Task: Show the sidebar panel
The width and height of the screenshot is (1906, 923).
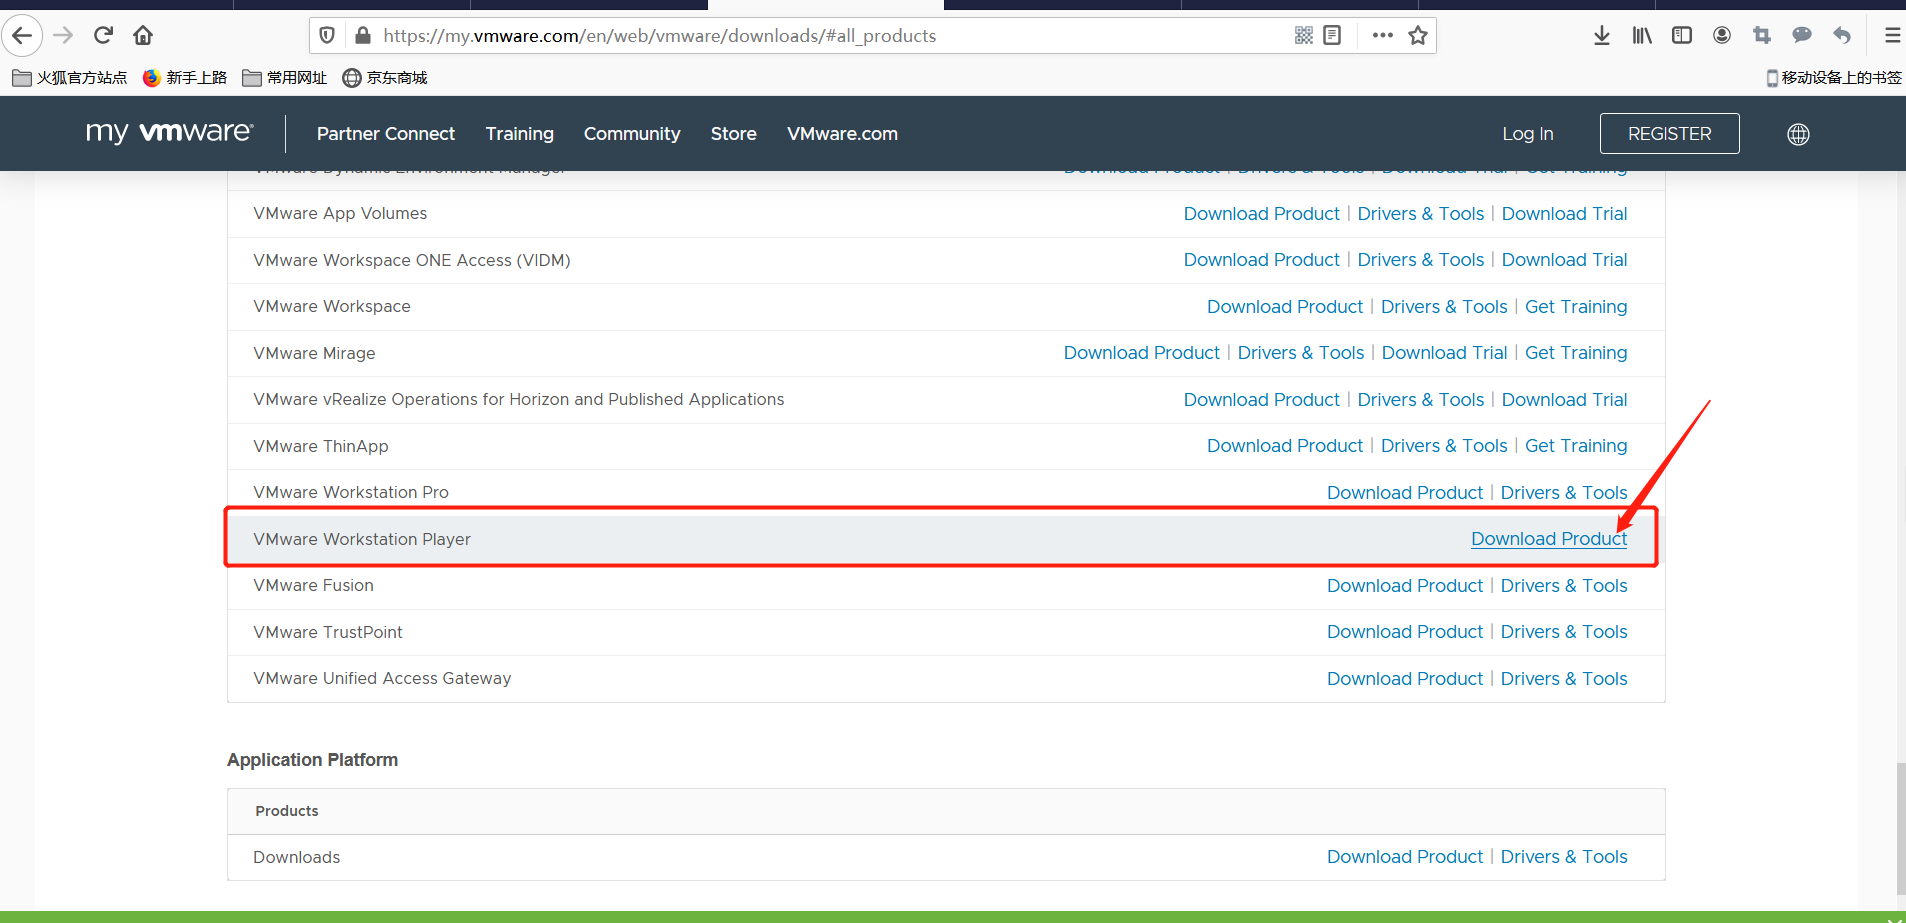Action: pos(1682,36)
